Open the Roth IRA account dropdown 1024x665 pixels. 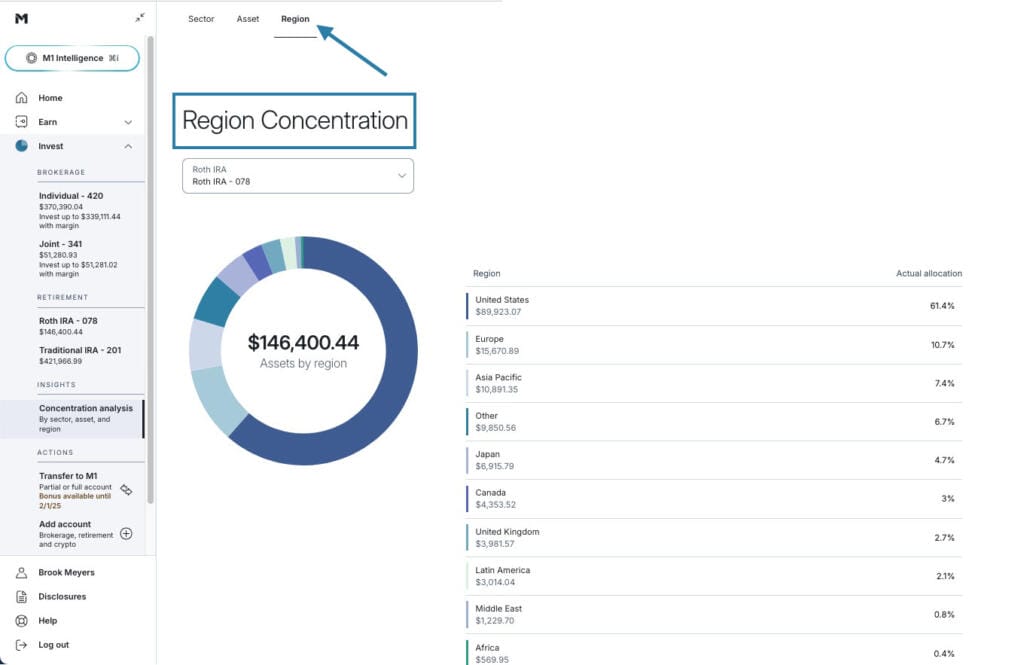point(298,176)
